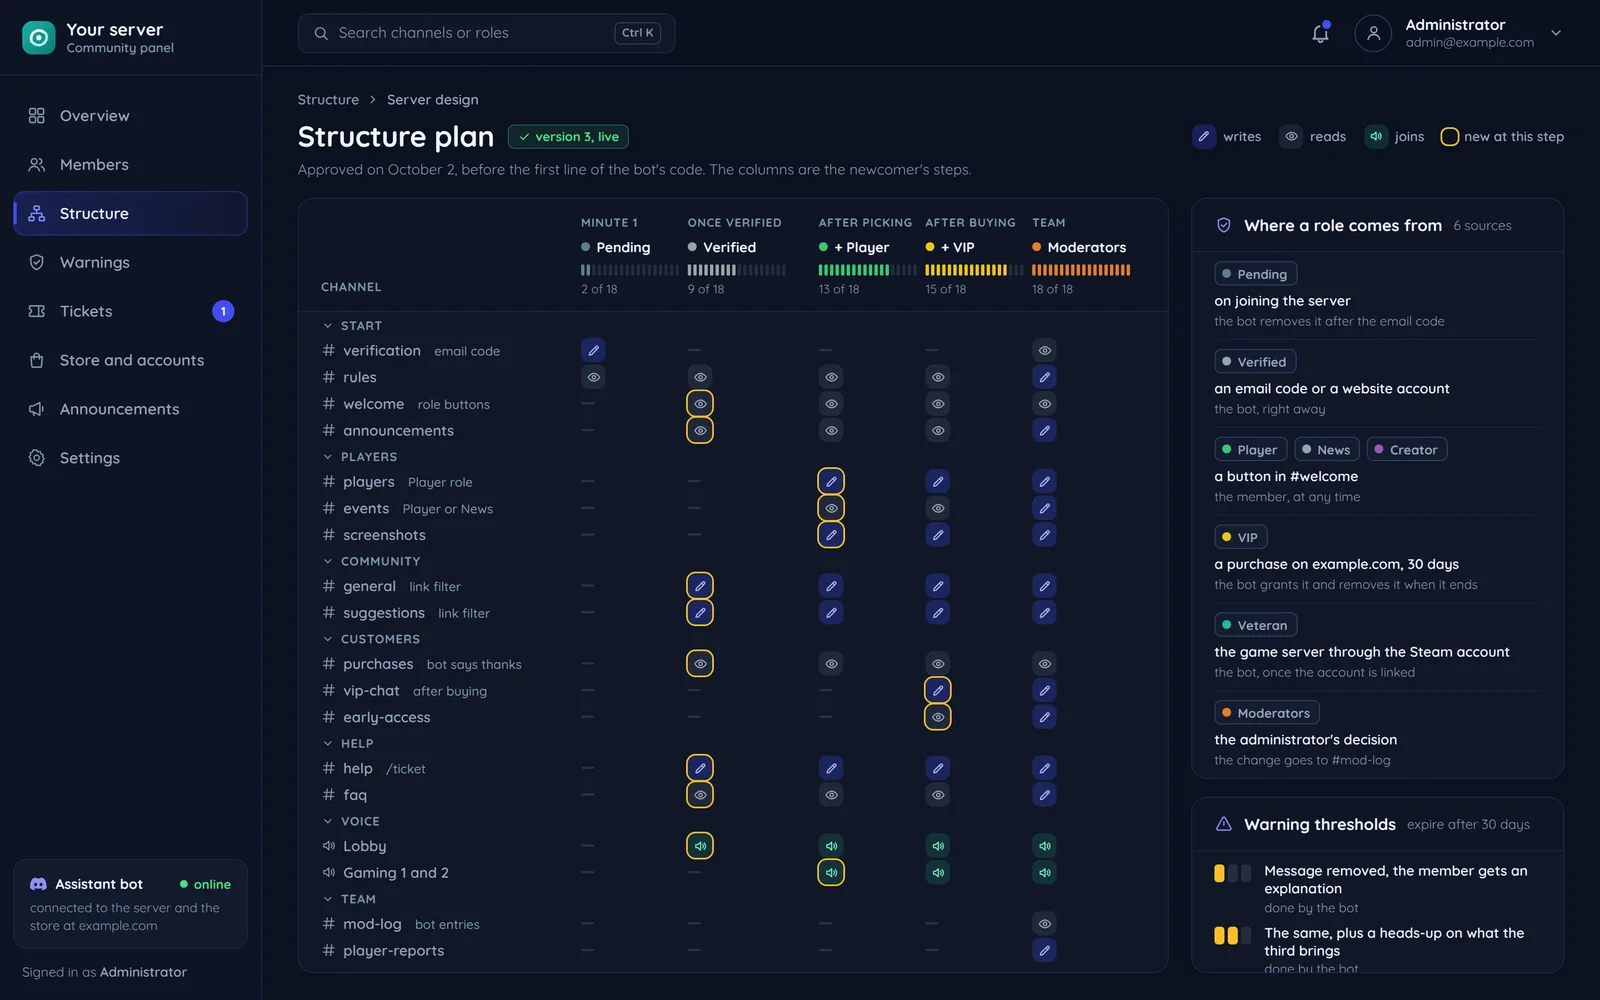Click the Pending role chip in sources panel
The width and height of the screenshot is (1600, 1000).
coord(1255,274)
